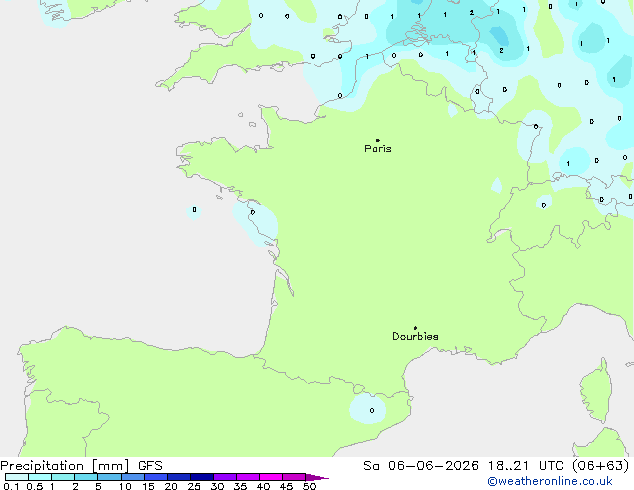
Task: Select the 15 mm legend color swatch
Action: pyautogui.click(x=155, y=477)
